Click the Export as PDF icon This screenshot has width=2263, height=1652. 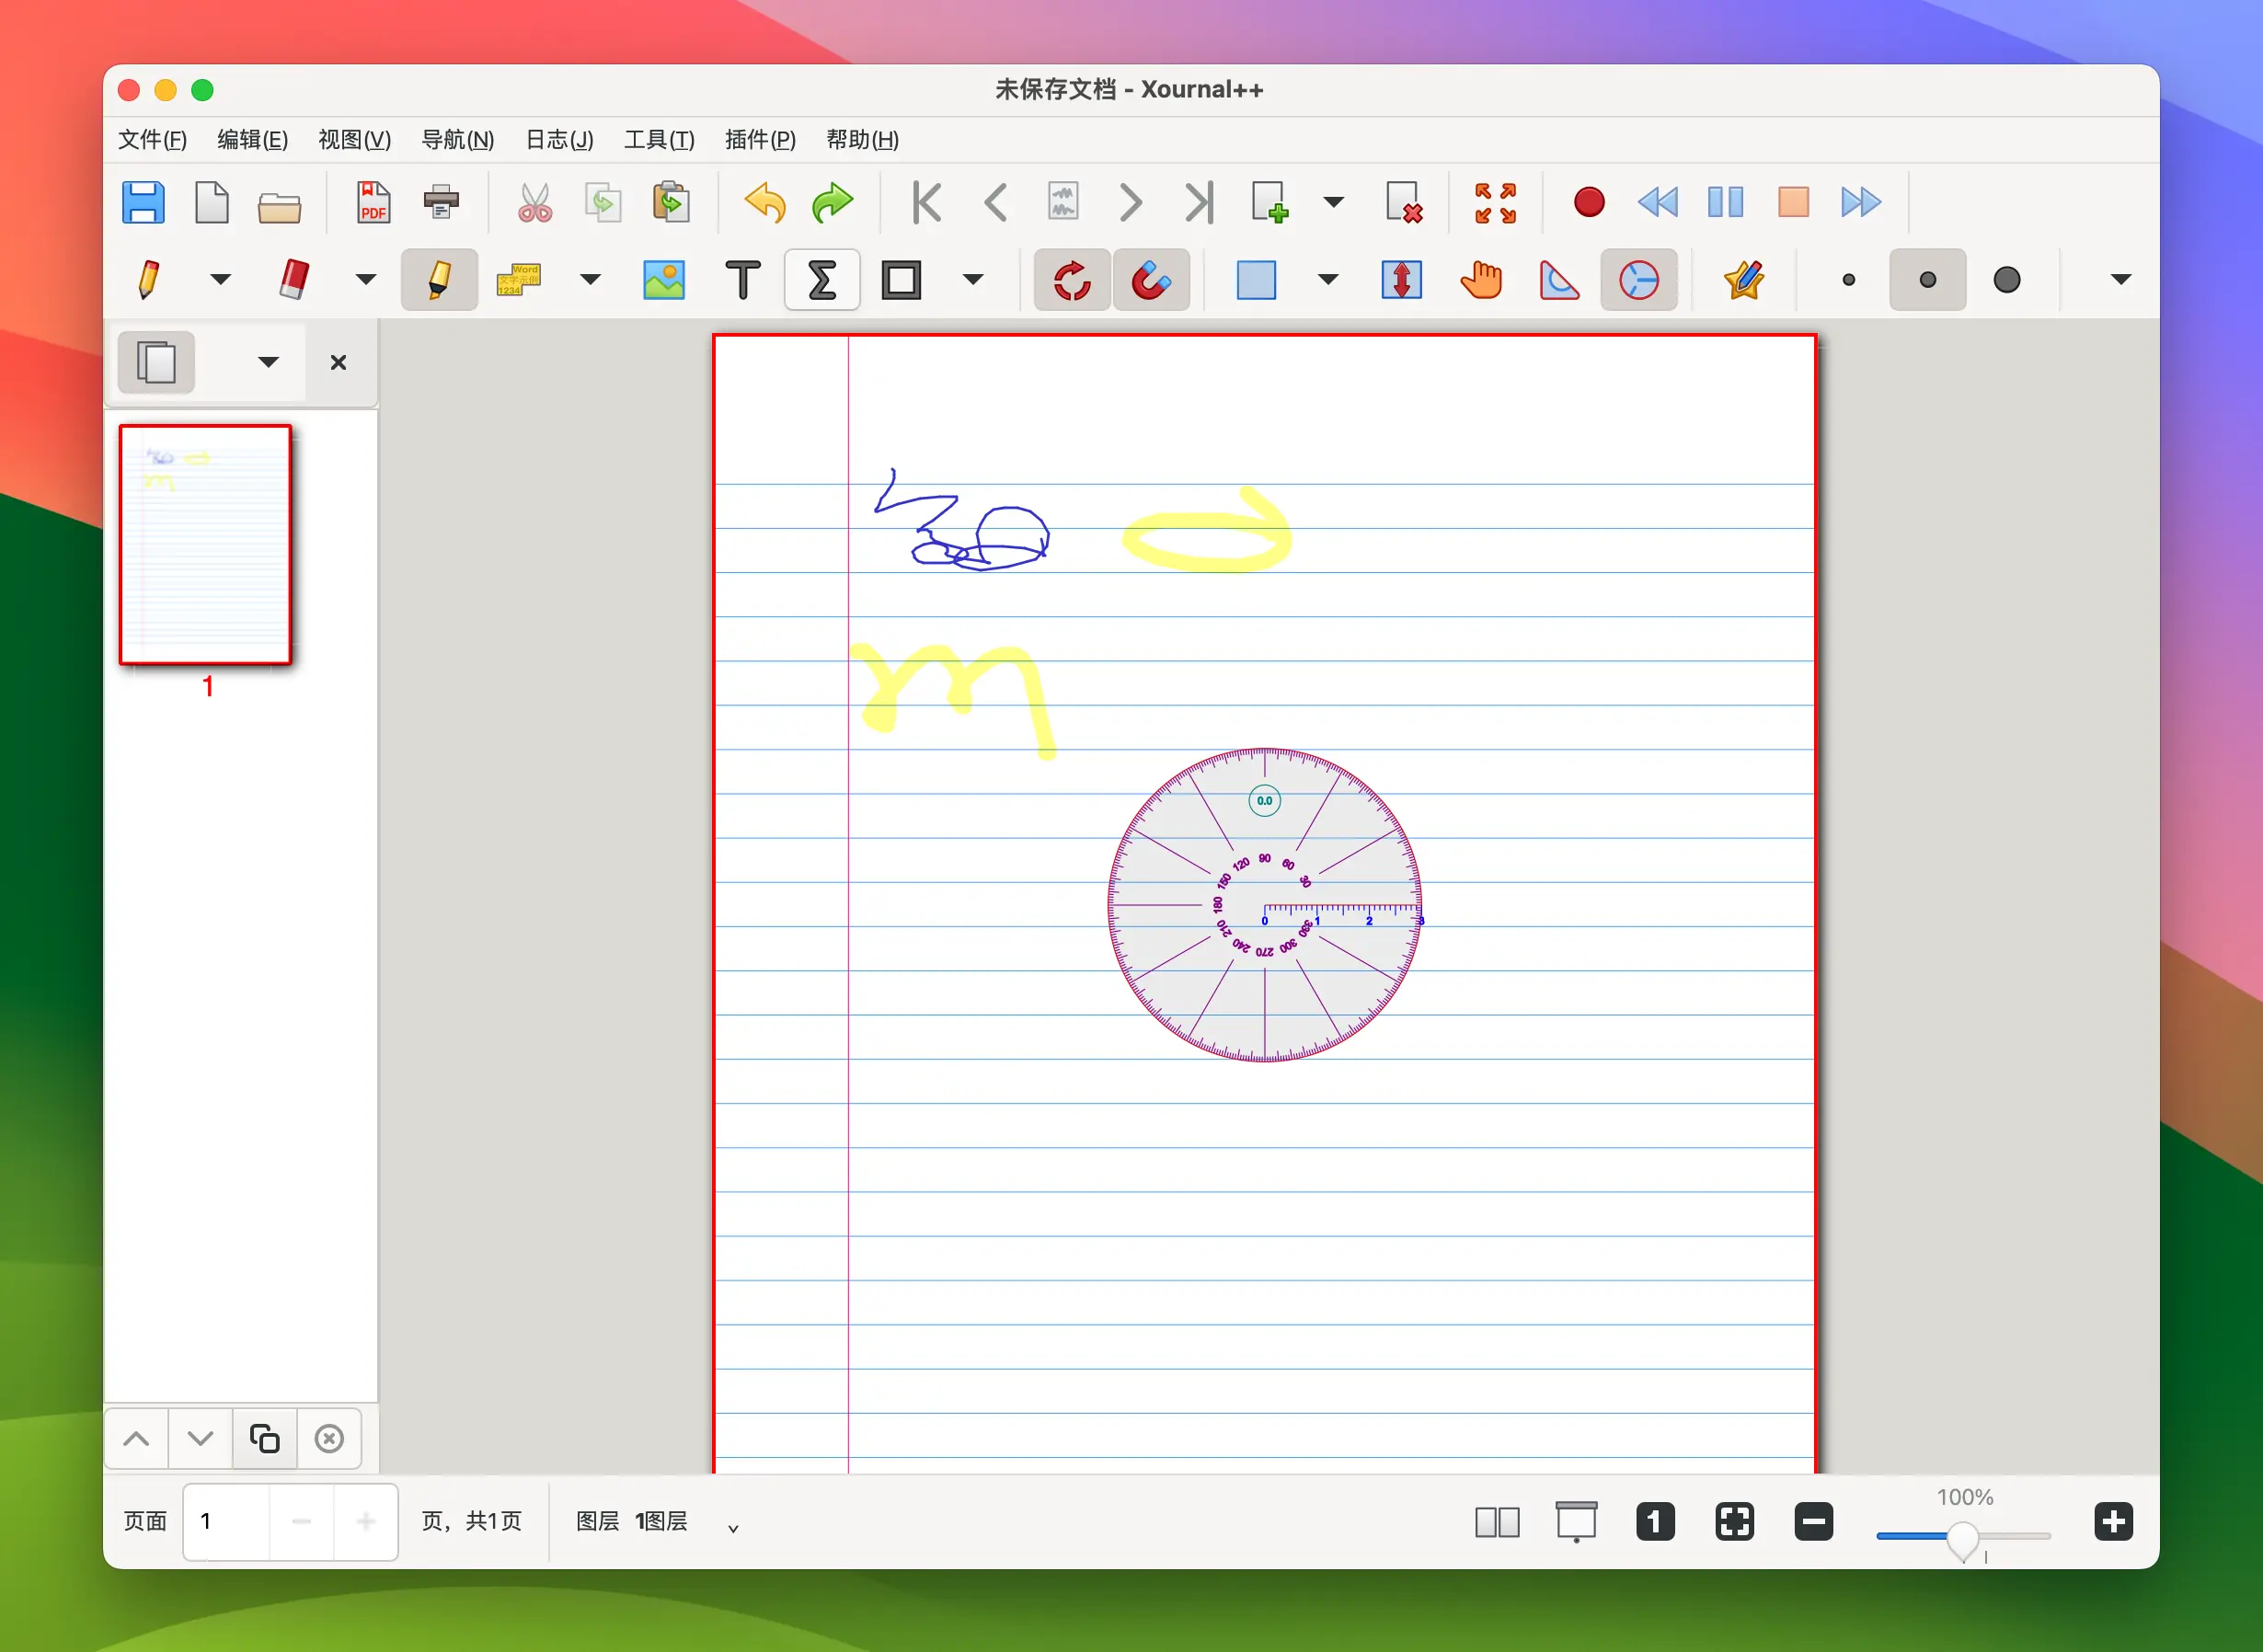(373, 203)
